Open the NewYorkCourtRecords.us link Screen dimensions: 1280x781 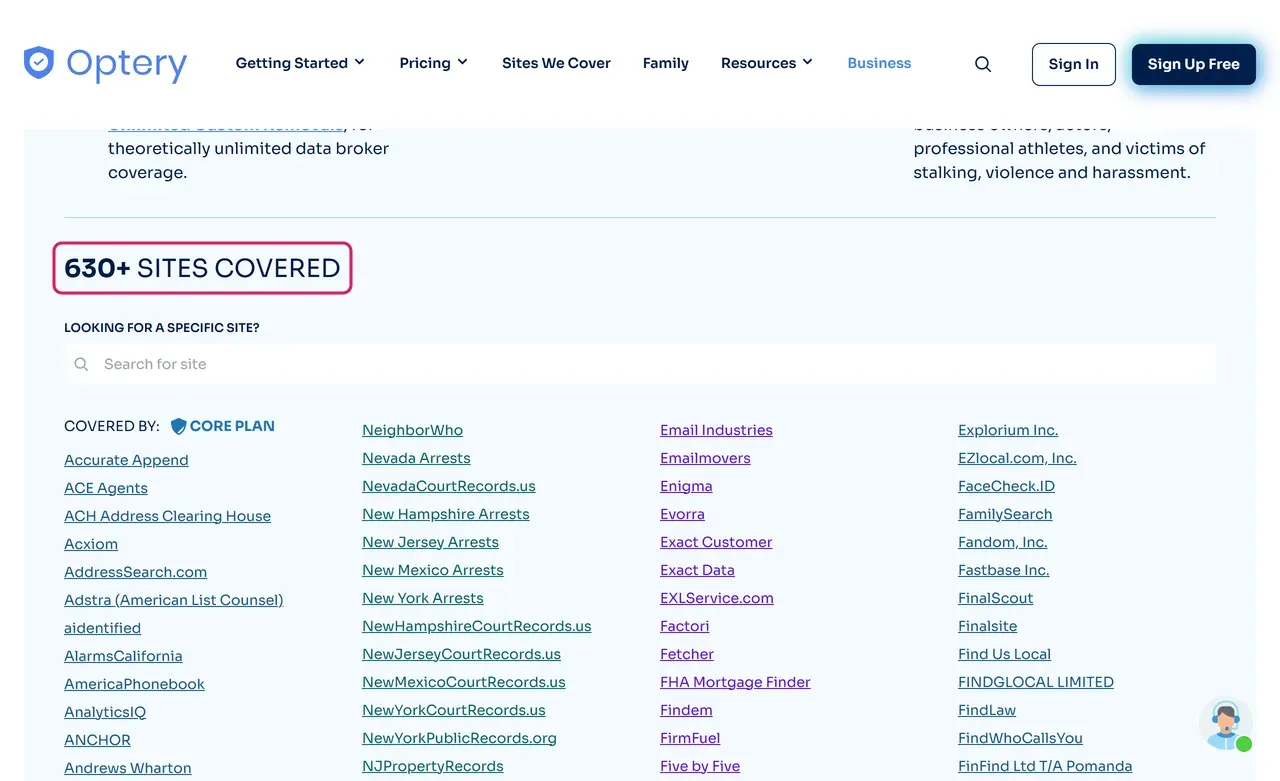point(454,710)
